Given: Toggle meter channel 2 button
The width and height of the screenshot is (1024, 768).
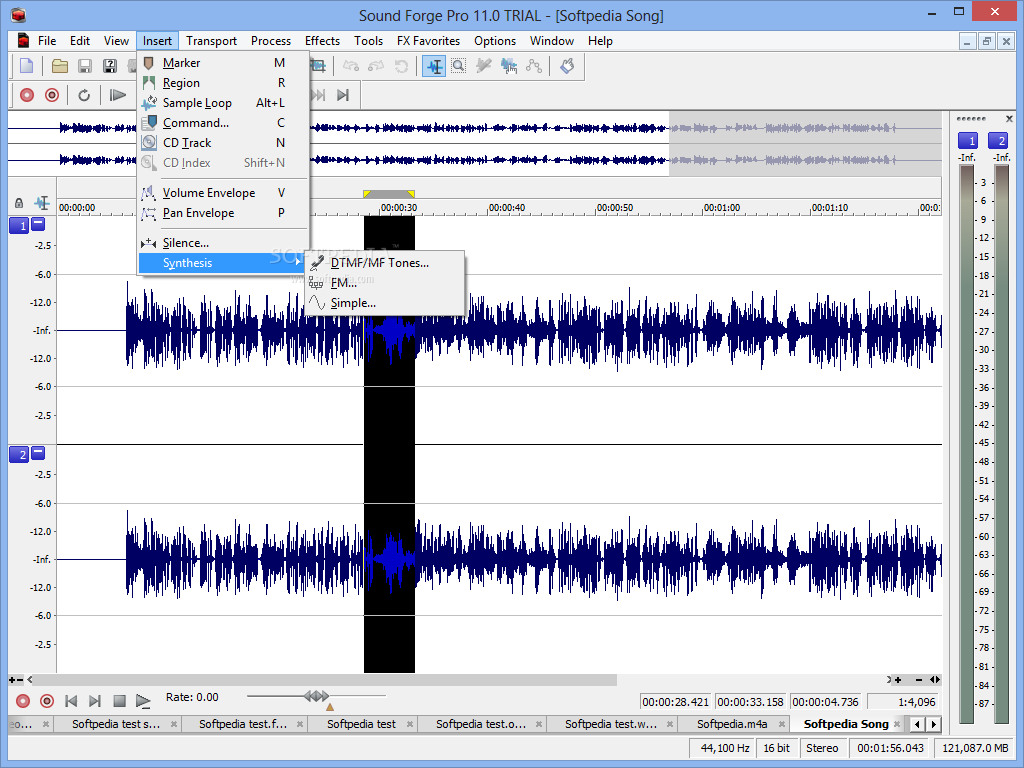Looking at the screenshot, I should 998,140.
